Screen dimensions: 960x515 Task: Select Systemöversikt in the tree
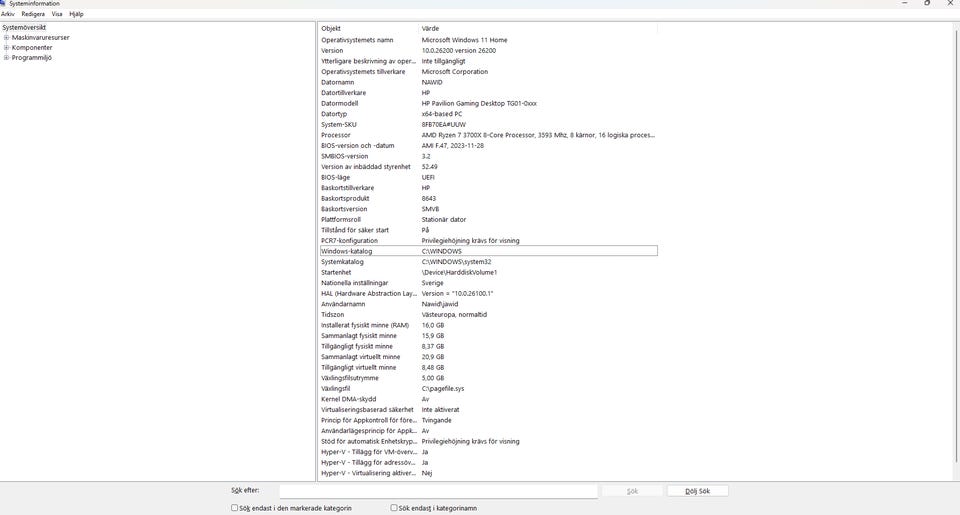click(x=24, y=28)
